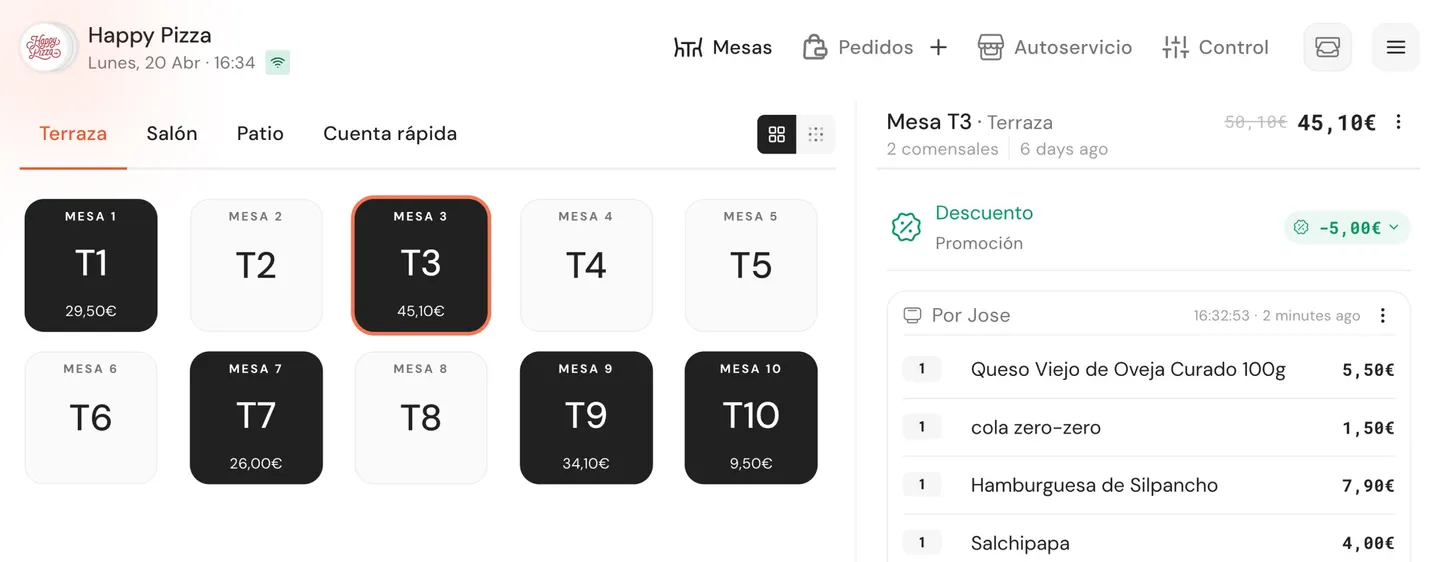Image resolution: width=1440 pixels, height=562 pixels.
Task: Open the Control section
Action: [x=1215, y=47]
